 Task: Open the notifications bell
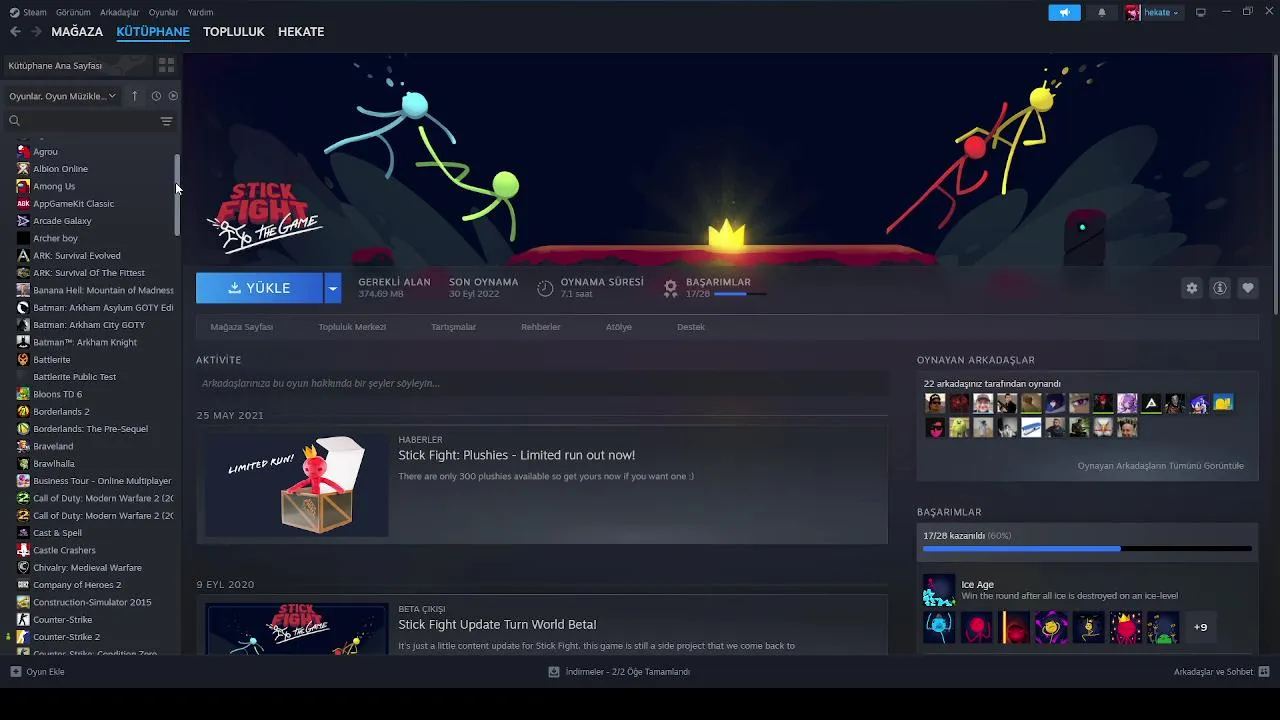[x=1102, y=12]
